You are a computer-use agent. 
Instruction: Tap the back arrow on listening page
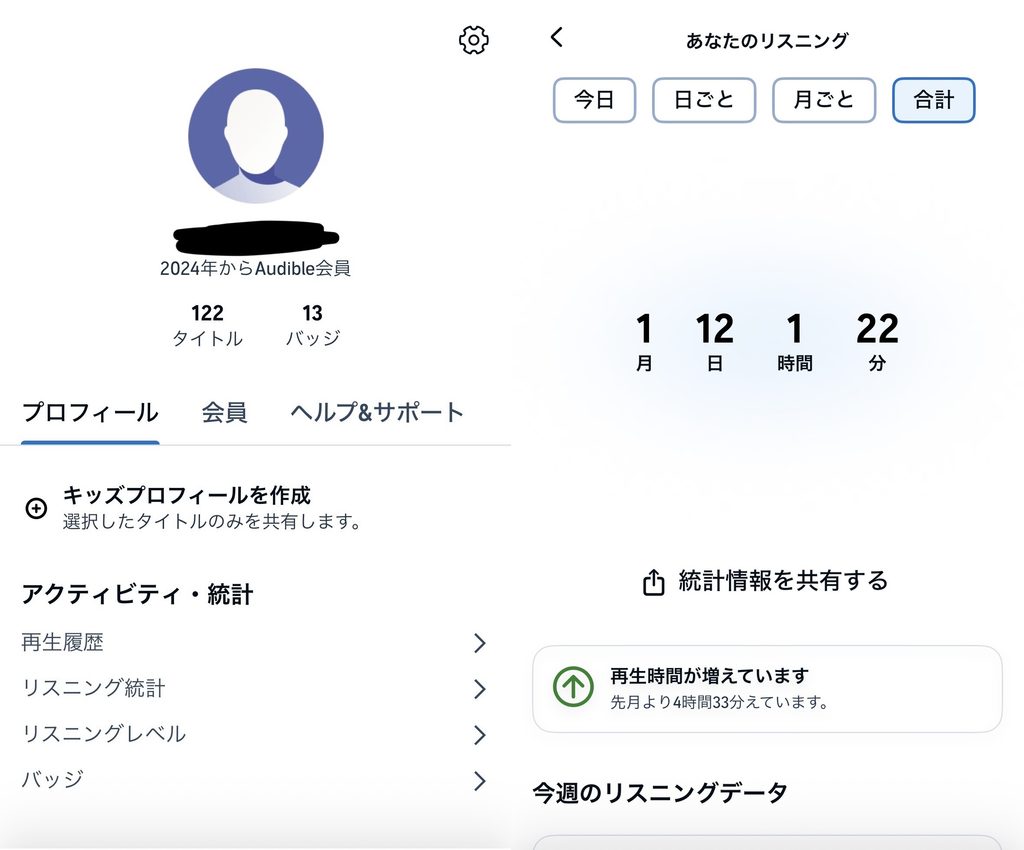556,37
